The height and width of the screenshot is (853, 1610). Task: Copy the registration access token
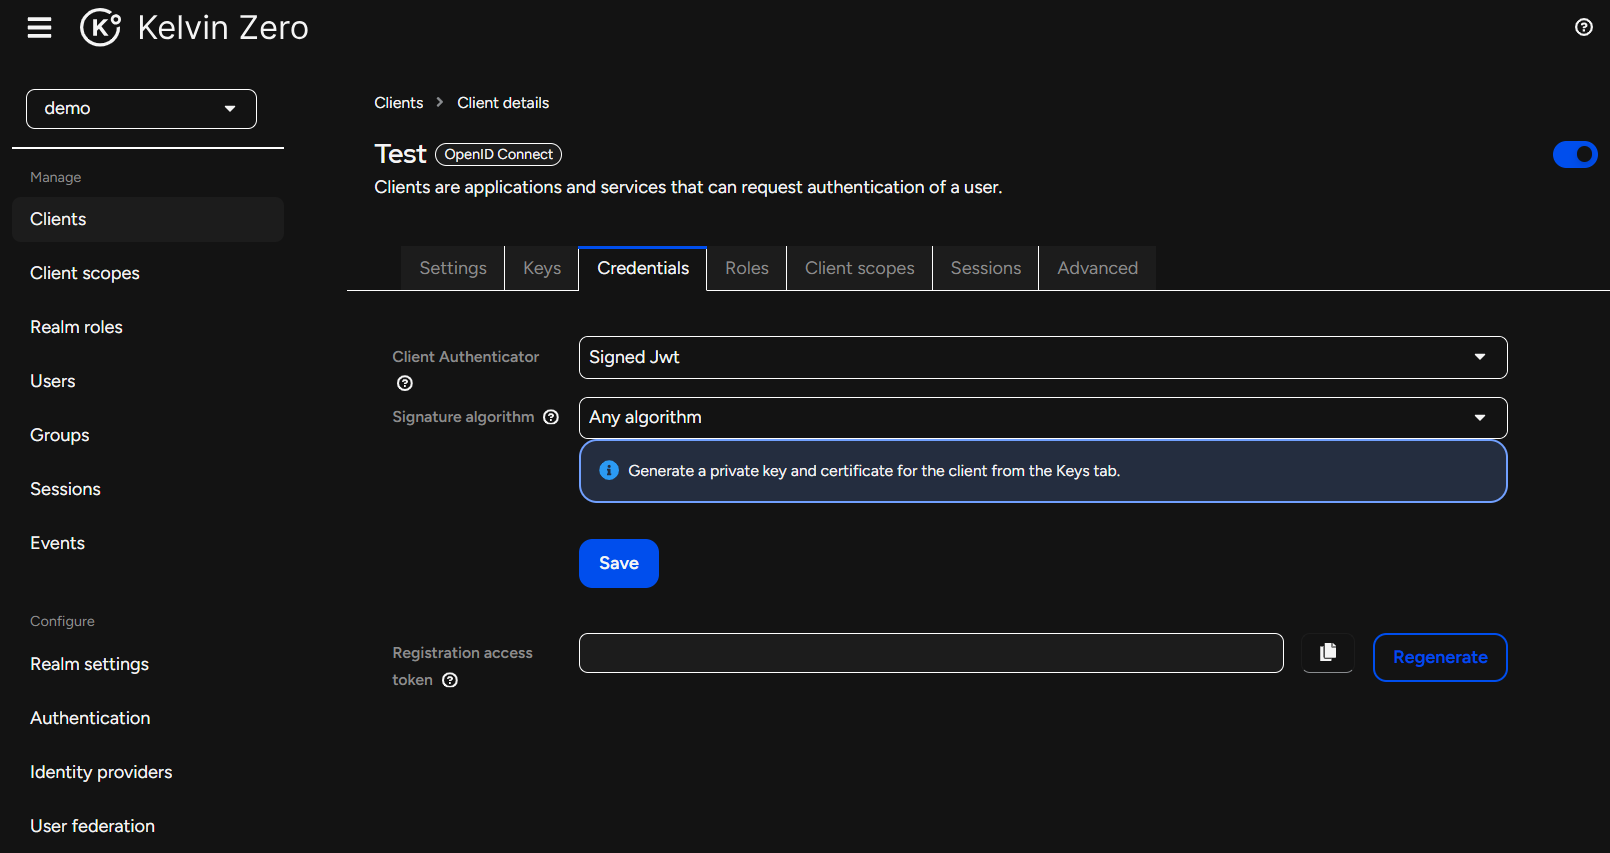(1327, 653)
